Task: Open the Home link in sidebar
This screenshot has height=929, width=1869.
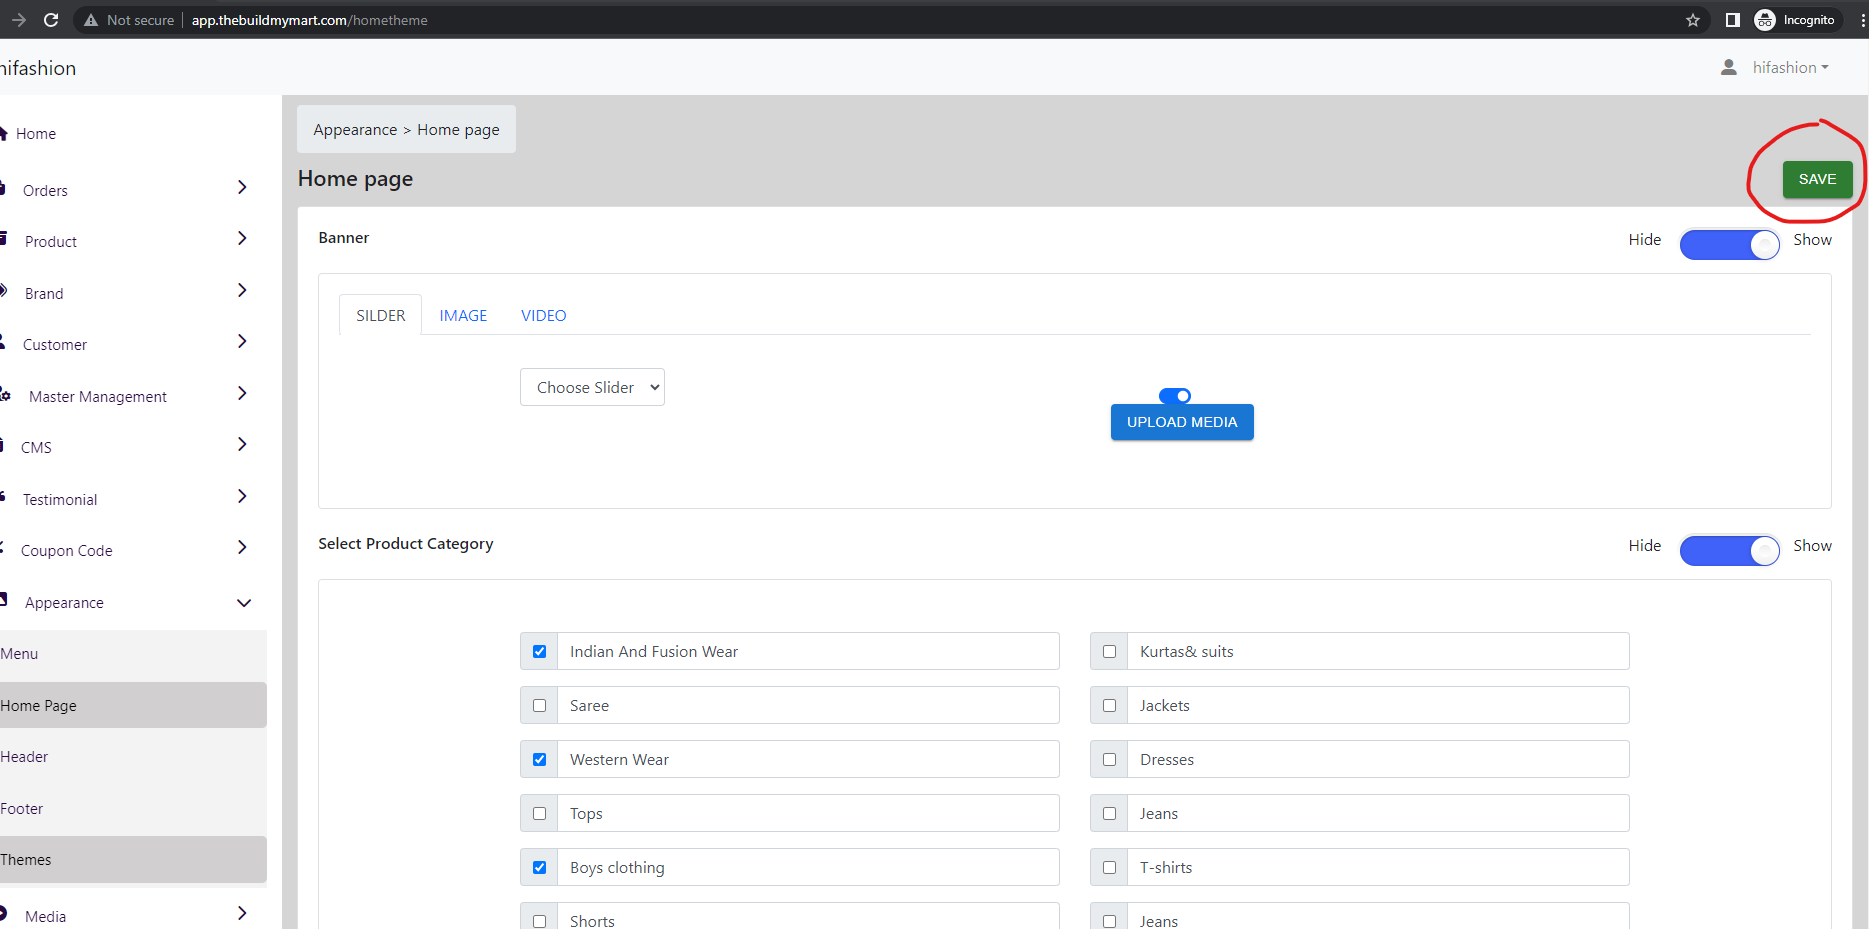Action: coord(36,134)
